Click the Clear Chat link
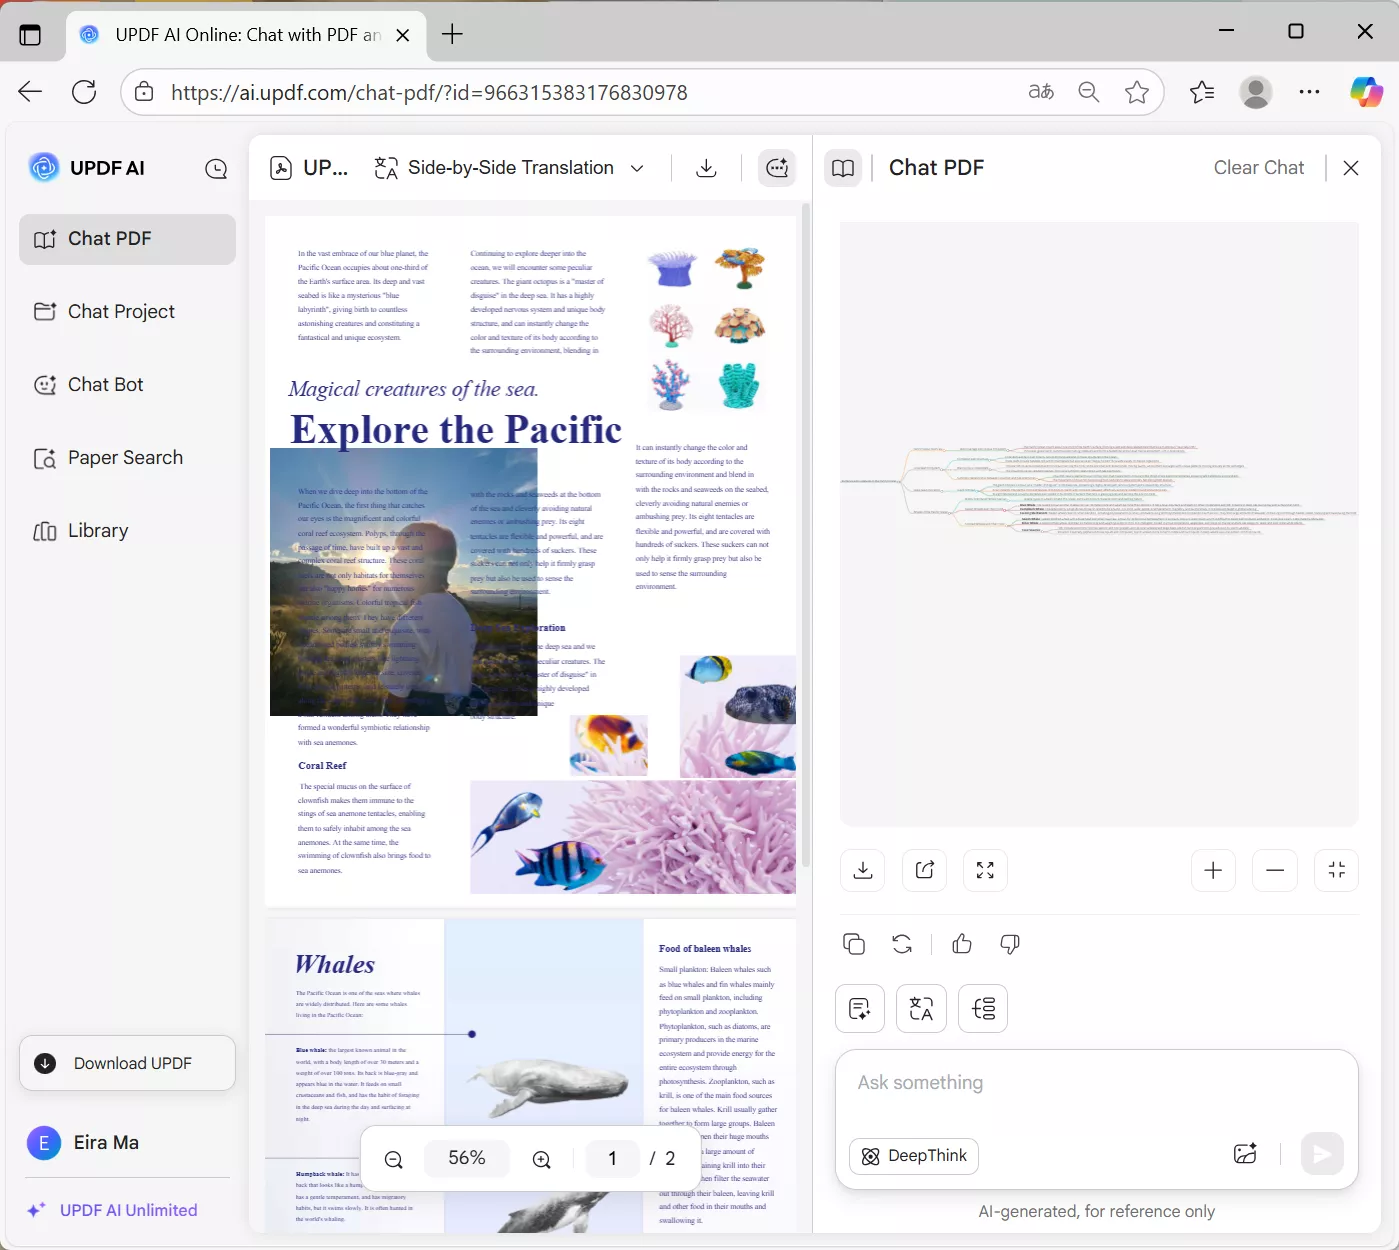Viewport: 1399px width, 1250px height. click(x=1258, y=167)
